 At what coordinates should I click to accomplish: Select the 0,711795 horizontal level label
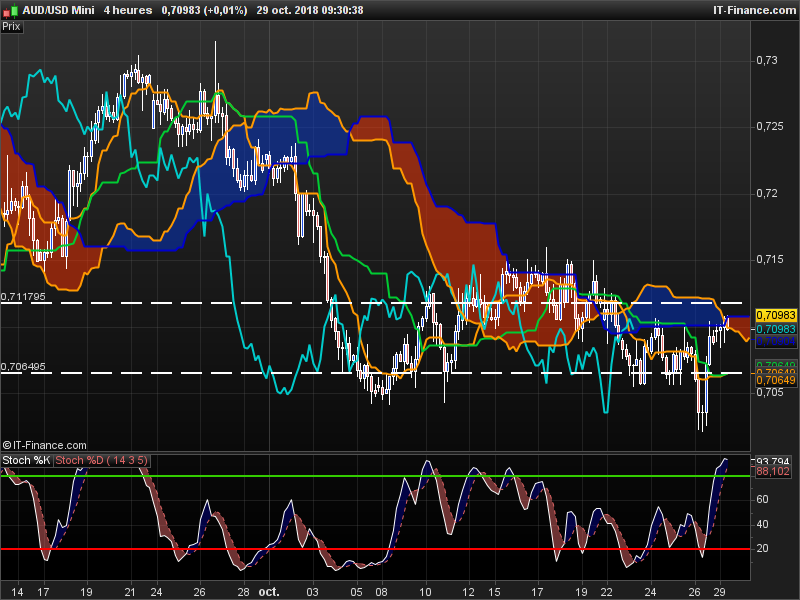click(23, 296)
